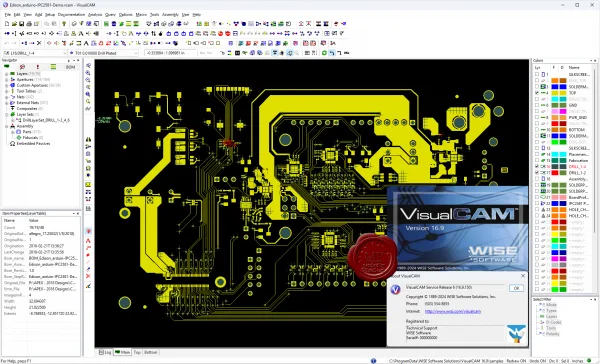Click the top zoom icon in vertical toolbar
This screenshot has width=600, height=364.
coord(88,66)
